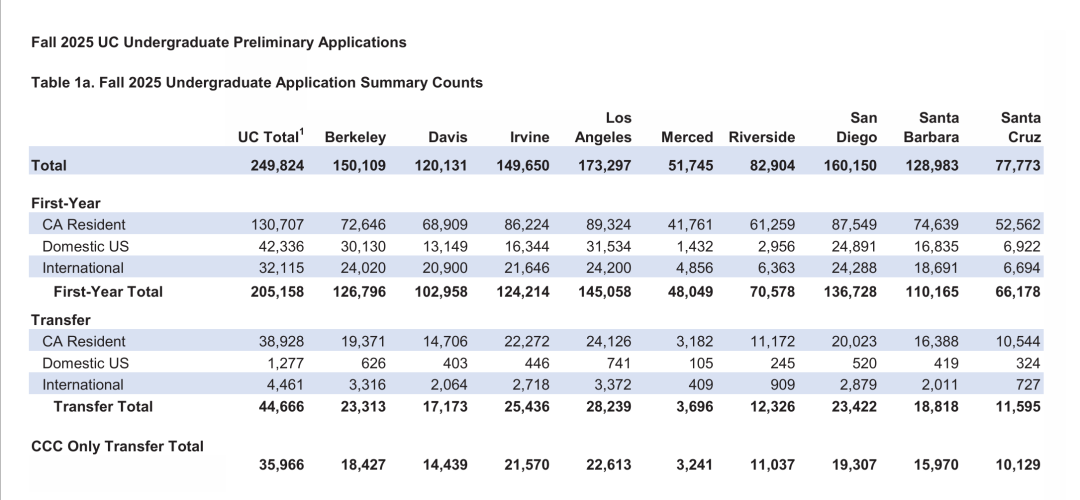Viewport: 1080px width, 500px height.
Task: Select the Table 1a heading text
Action: pyautogui.click(x=257, y=83)
